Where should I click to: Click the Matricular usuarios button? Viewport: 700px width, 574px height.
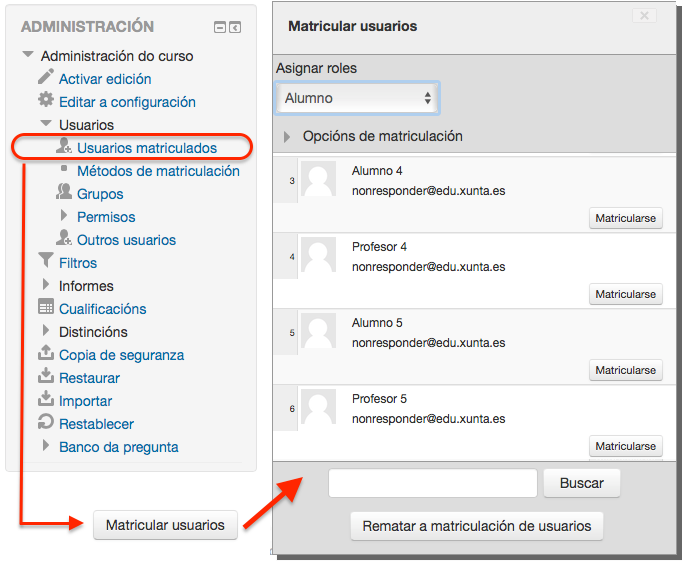[165, 525]
